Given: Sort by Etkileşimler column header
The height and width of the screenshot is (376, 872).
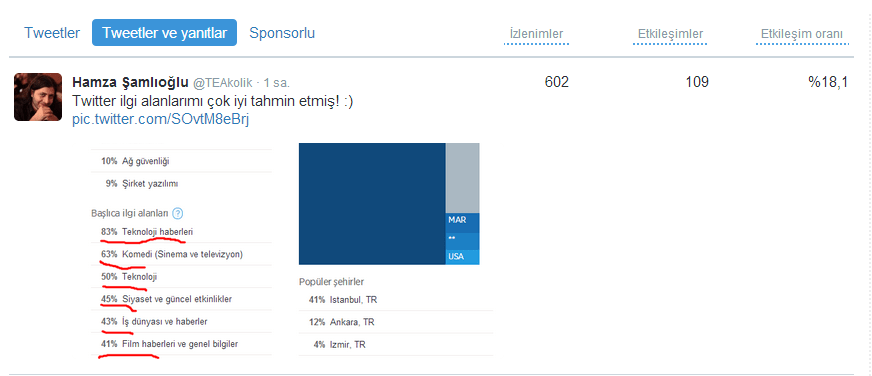Looking at the screenshot, I should click(671, 34).
